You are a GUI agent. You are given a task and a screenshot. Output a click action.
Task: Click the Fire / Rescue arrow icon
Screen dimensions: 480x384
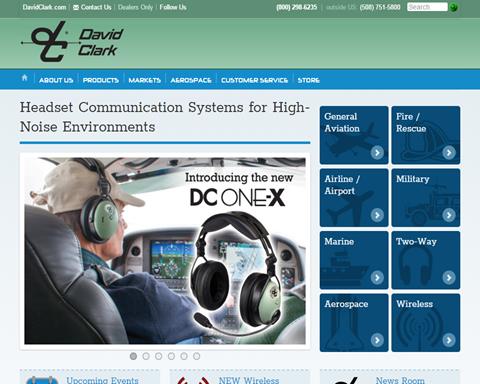point(449,153)
